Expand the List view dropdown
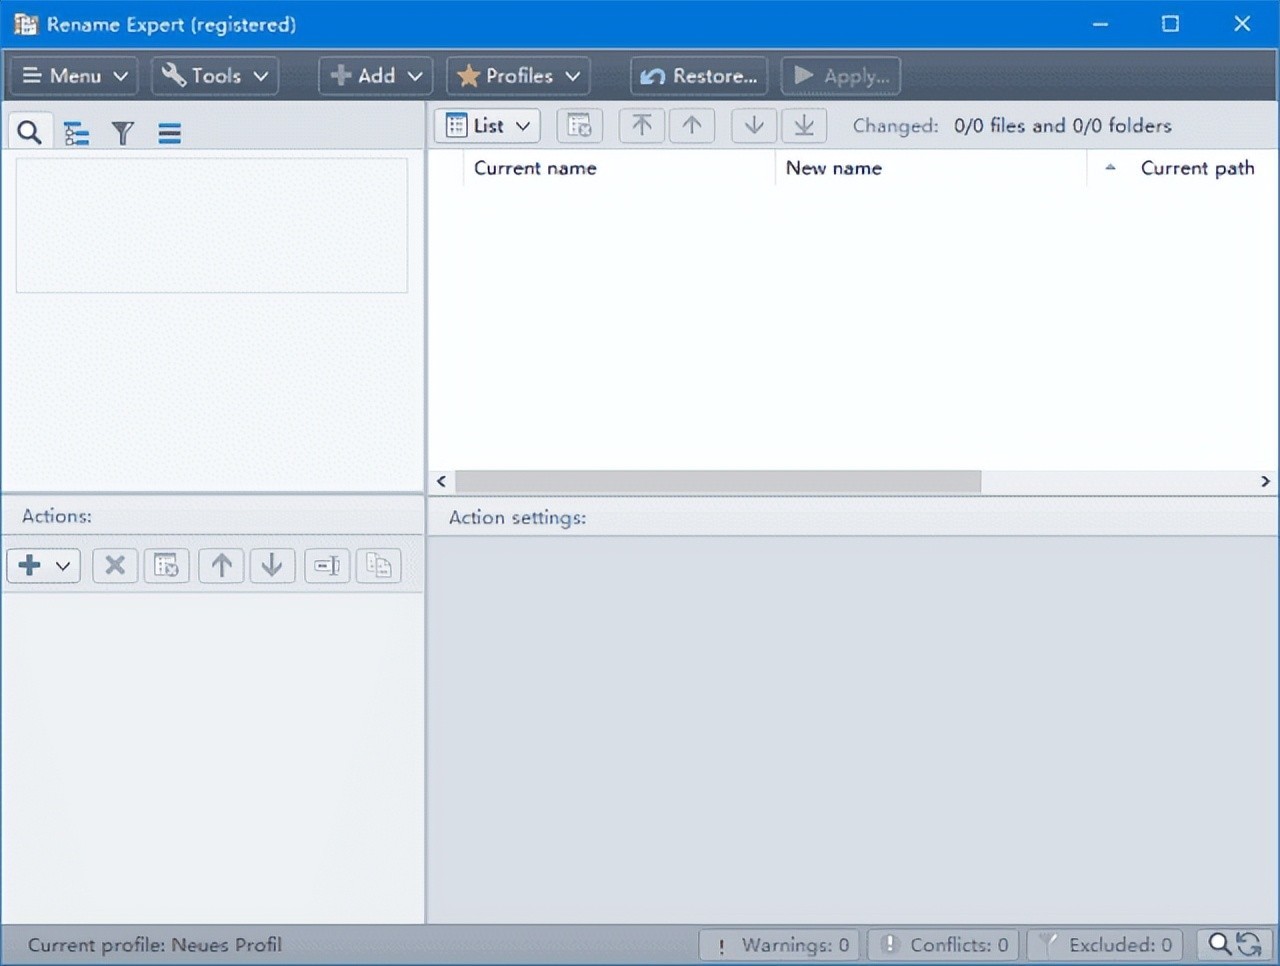The height and width of the screenshot is (966, 1280). pyautogui.click(x=488, y=126)
